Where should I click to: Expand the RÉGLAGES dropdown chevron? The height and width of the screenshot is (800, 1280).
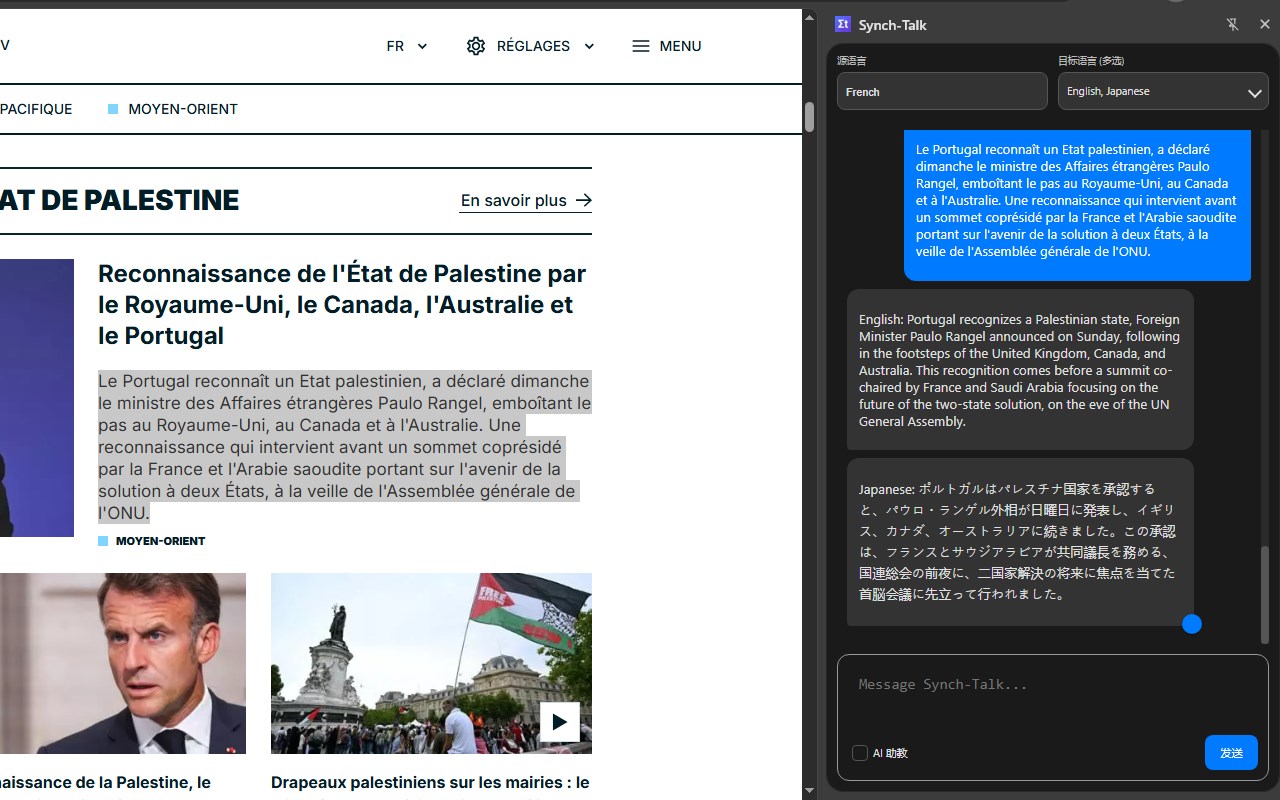(589, 46)
